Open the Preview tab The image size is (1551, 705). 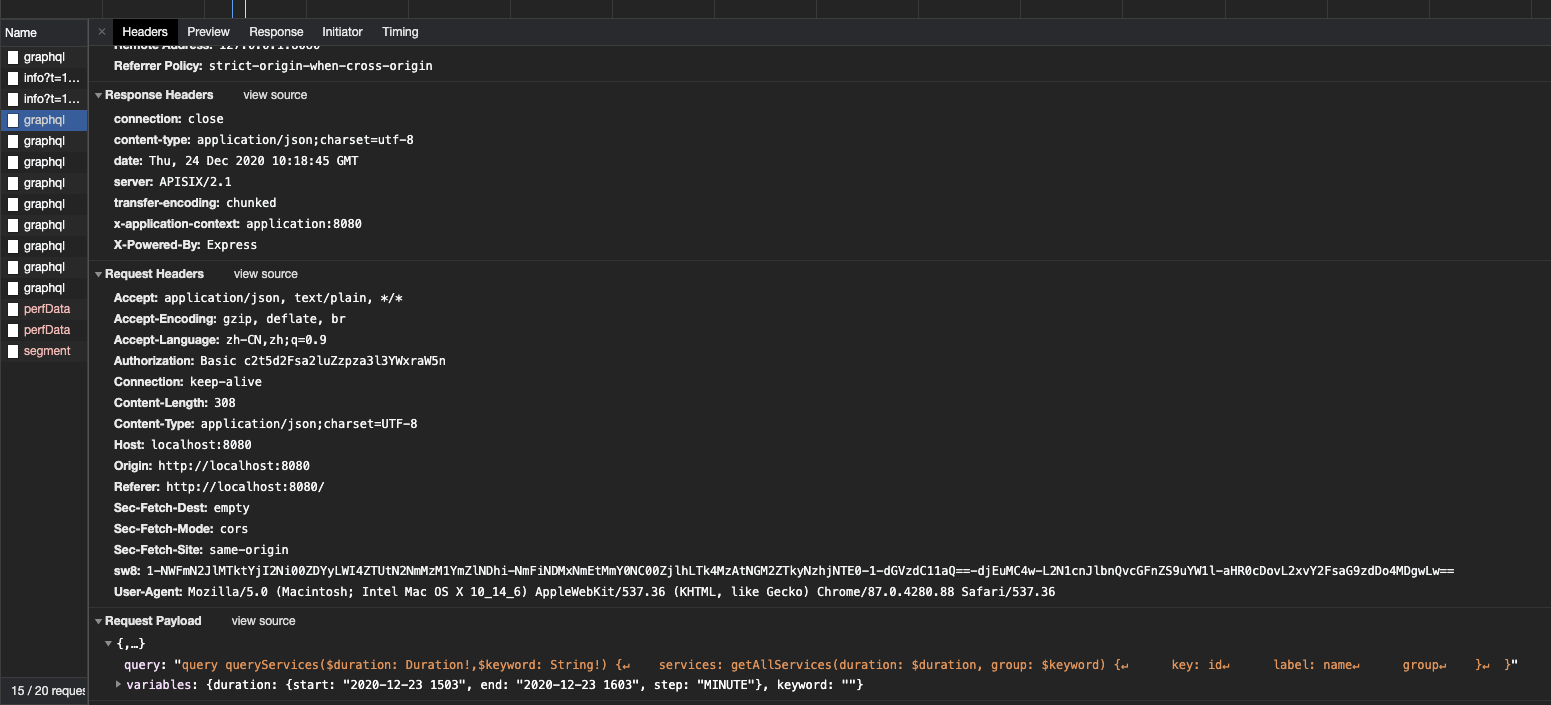pos(208,32)
